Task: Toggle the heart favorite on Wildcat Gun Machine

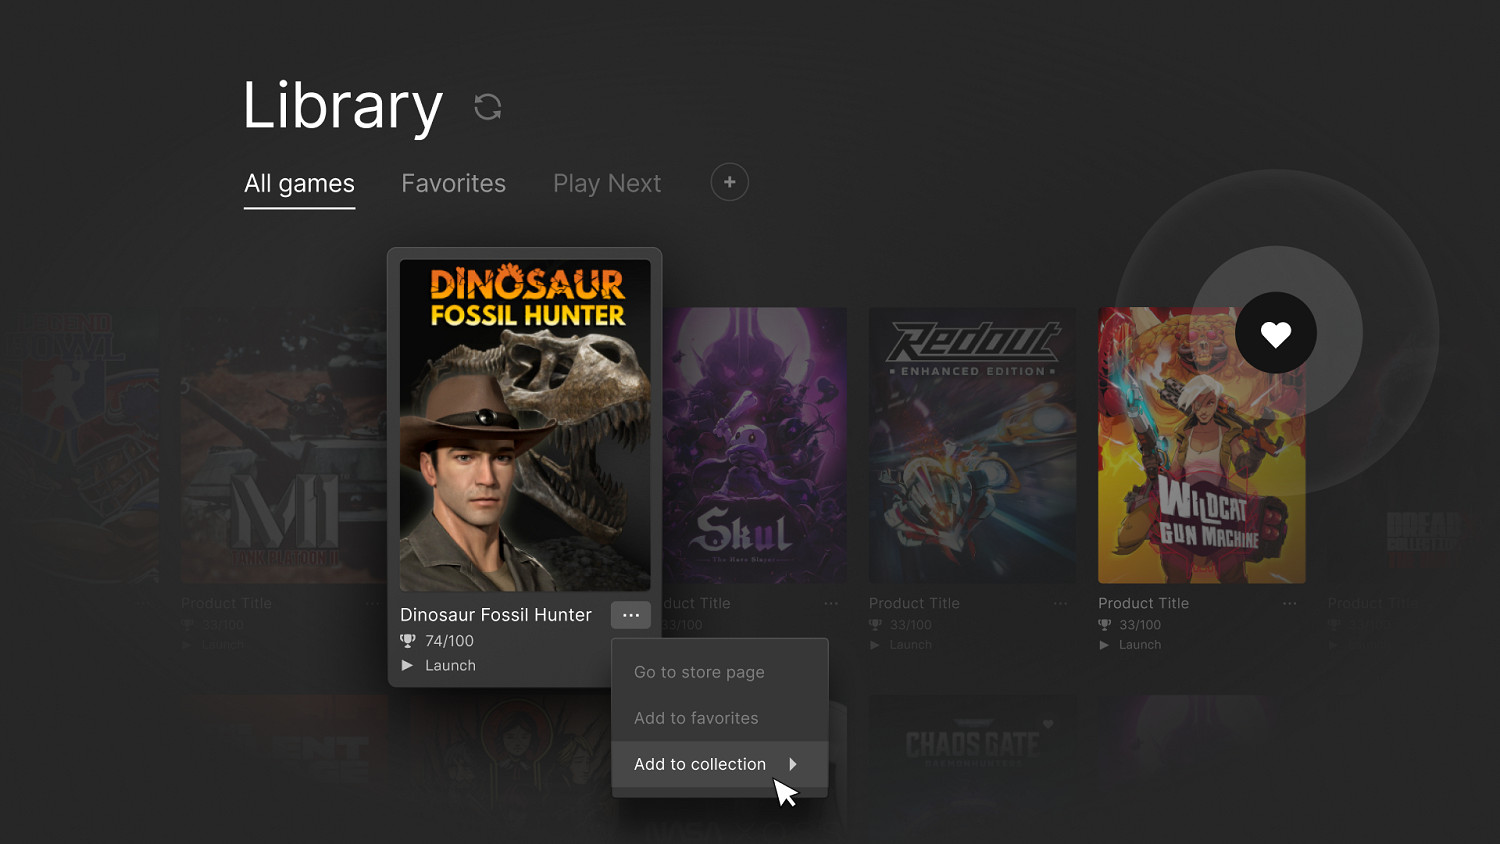Action: pyautogui.click(x=1275, y=334)
